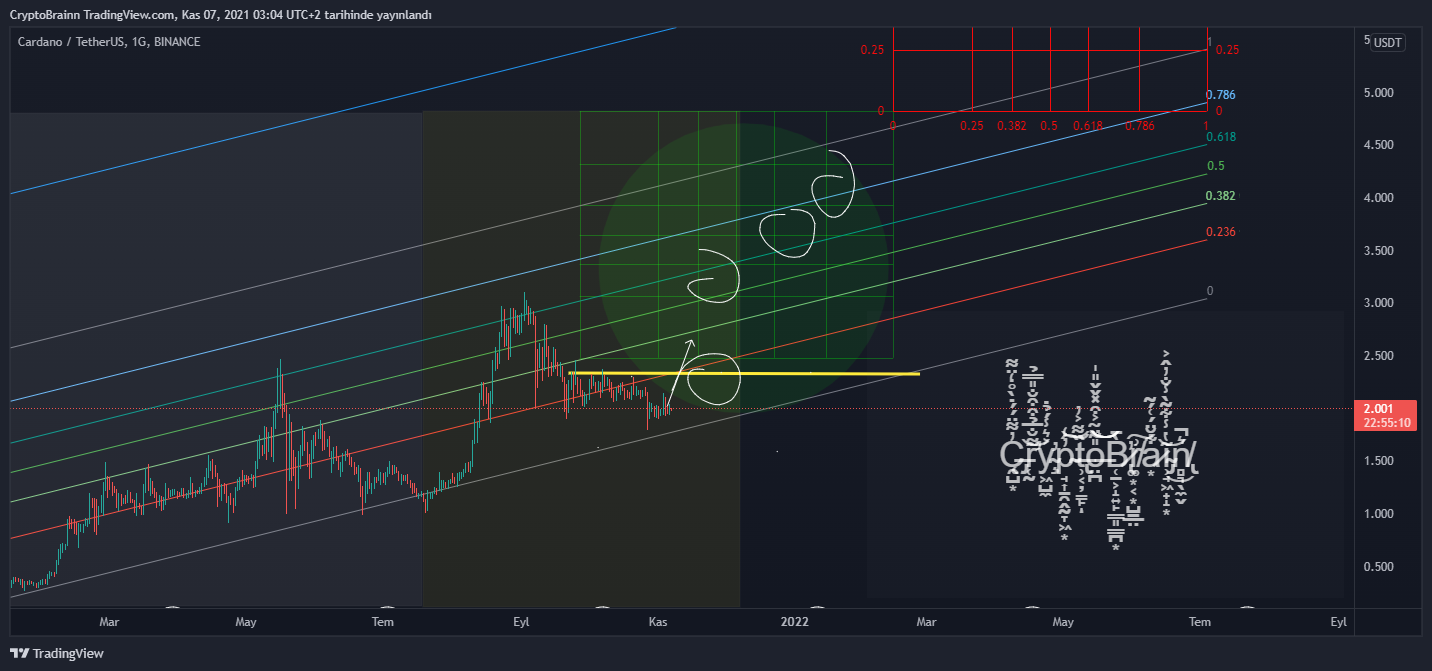Select the green 0.5 channel level label
The width and height of the screenshot is (1432, 671).
click(1216, 166)
